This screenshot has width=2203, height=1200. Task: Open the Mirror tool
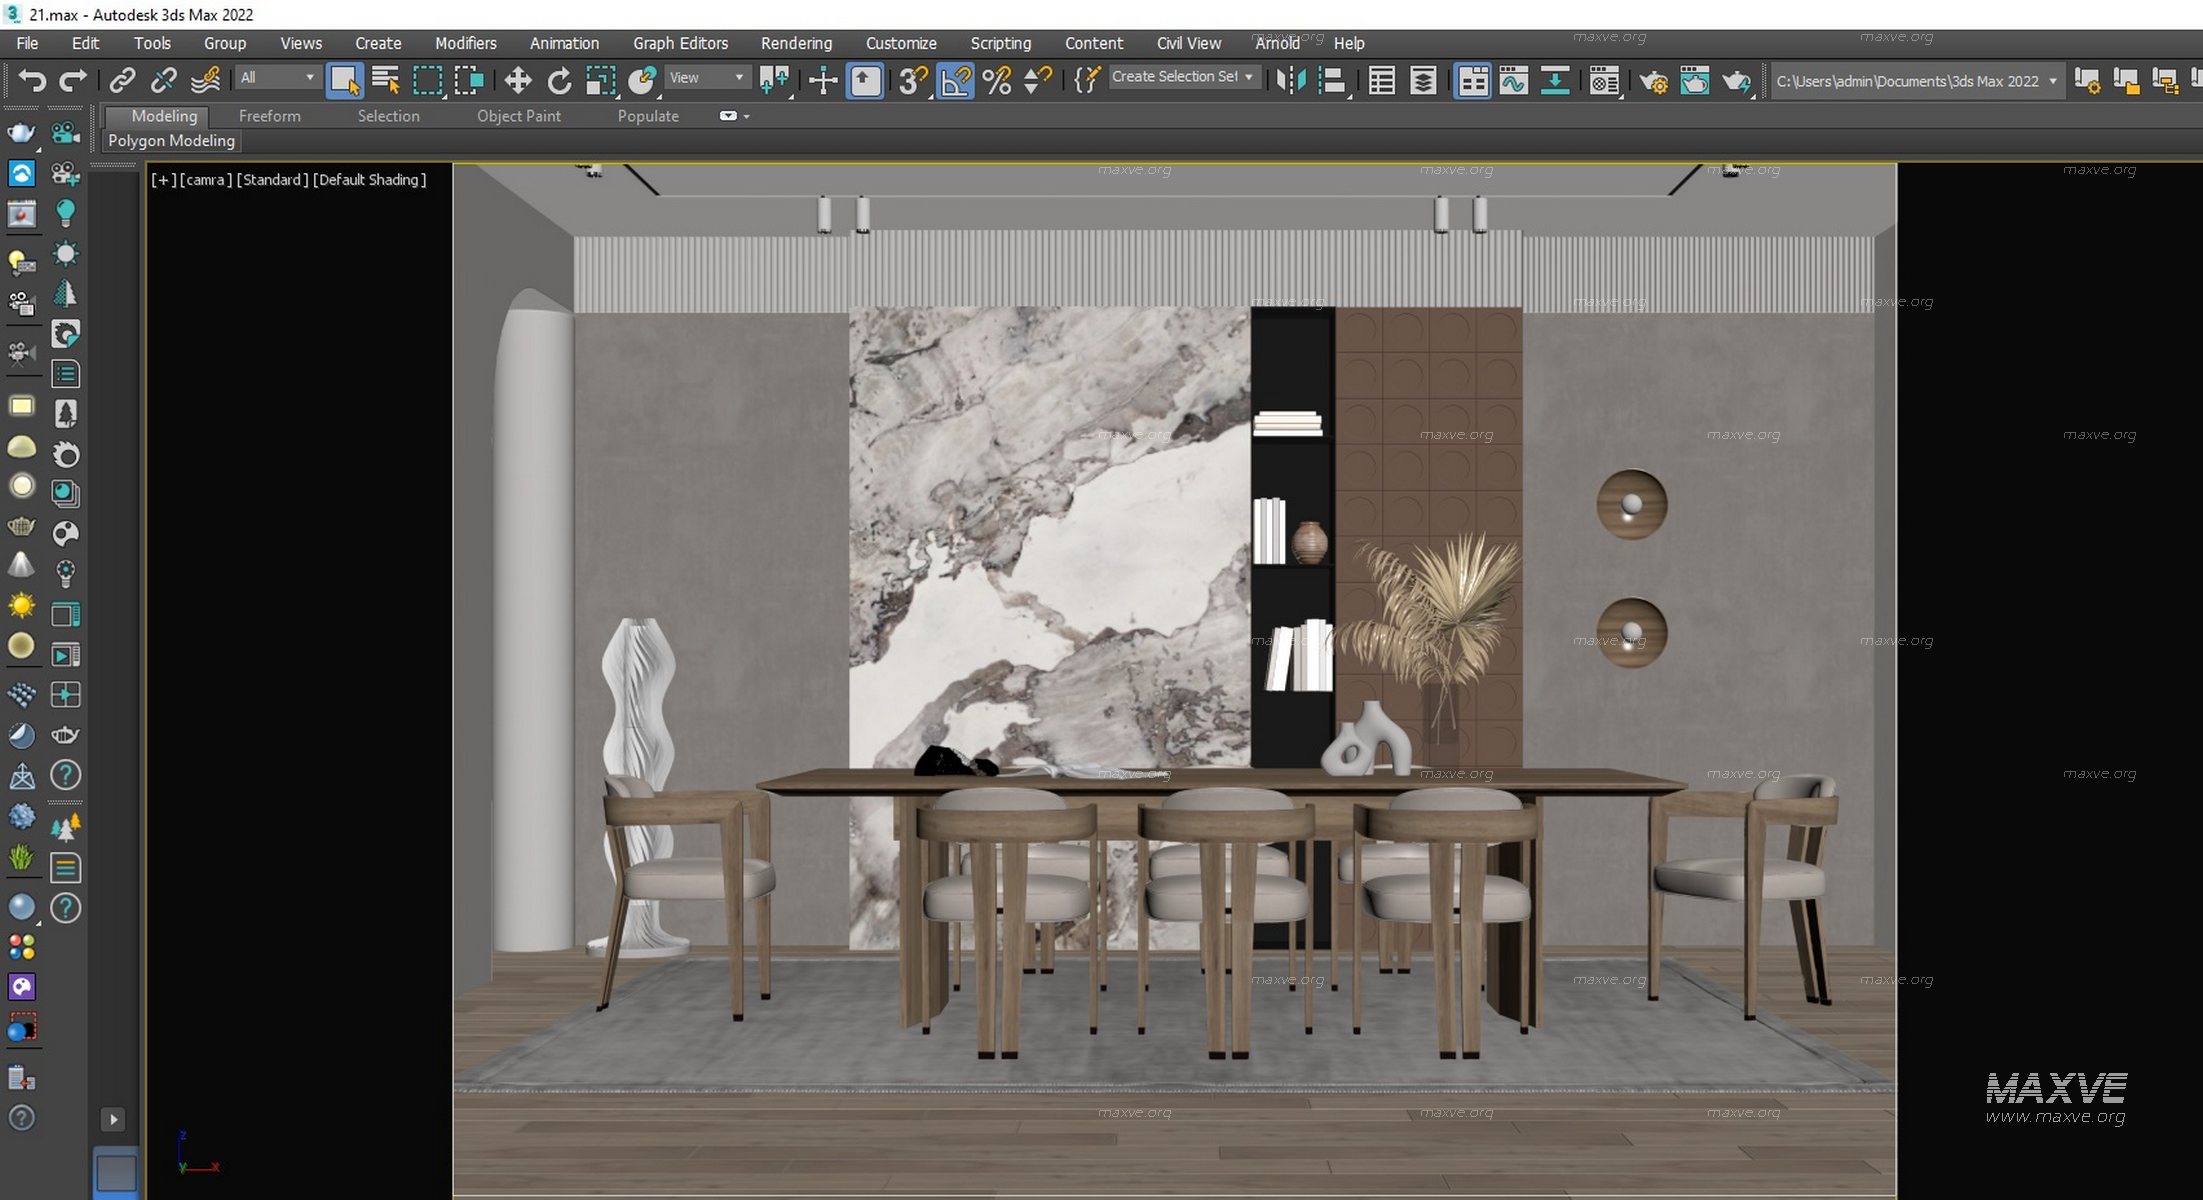click(x=1291, y=80)
